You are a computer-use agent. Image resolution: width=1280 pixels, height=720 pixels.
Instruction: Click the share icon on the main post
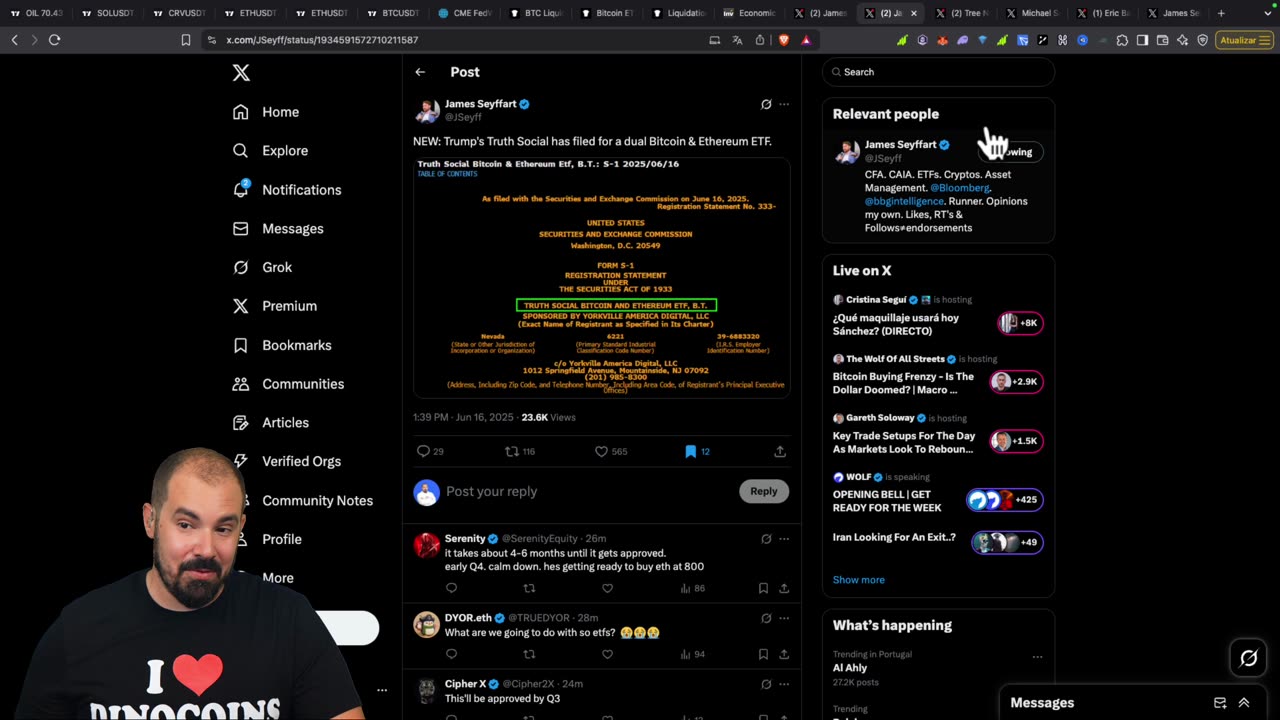click(x=780, y=451)
